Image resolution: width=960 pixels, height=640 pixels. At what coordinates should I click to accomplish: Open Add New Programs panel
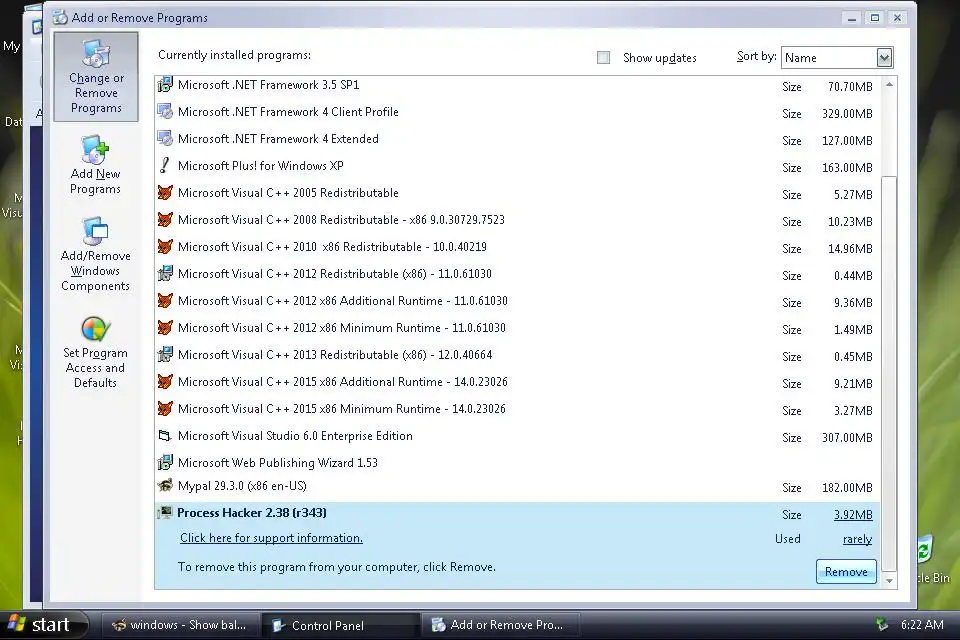click(96, 165)
